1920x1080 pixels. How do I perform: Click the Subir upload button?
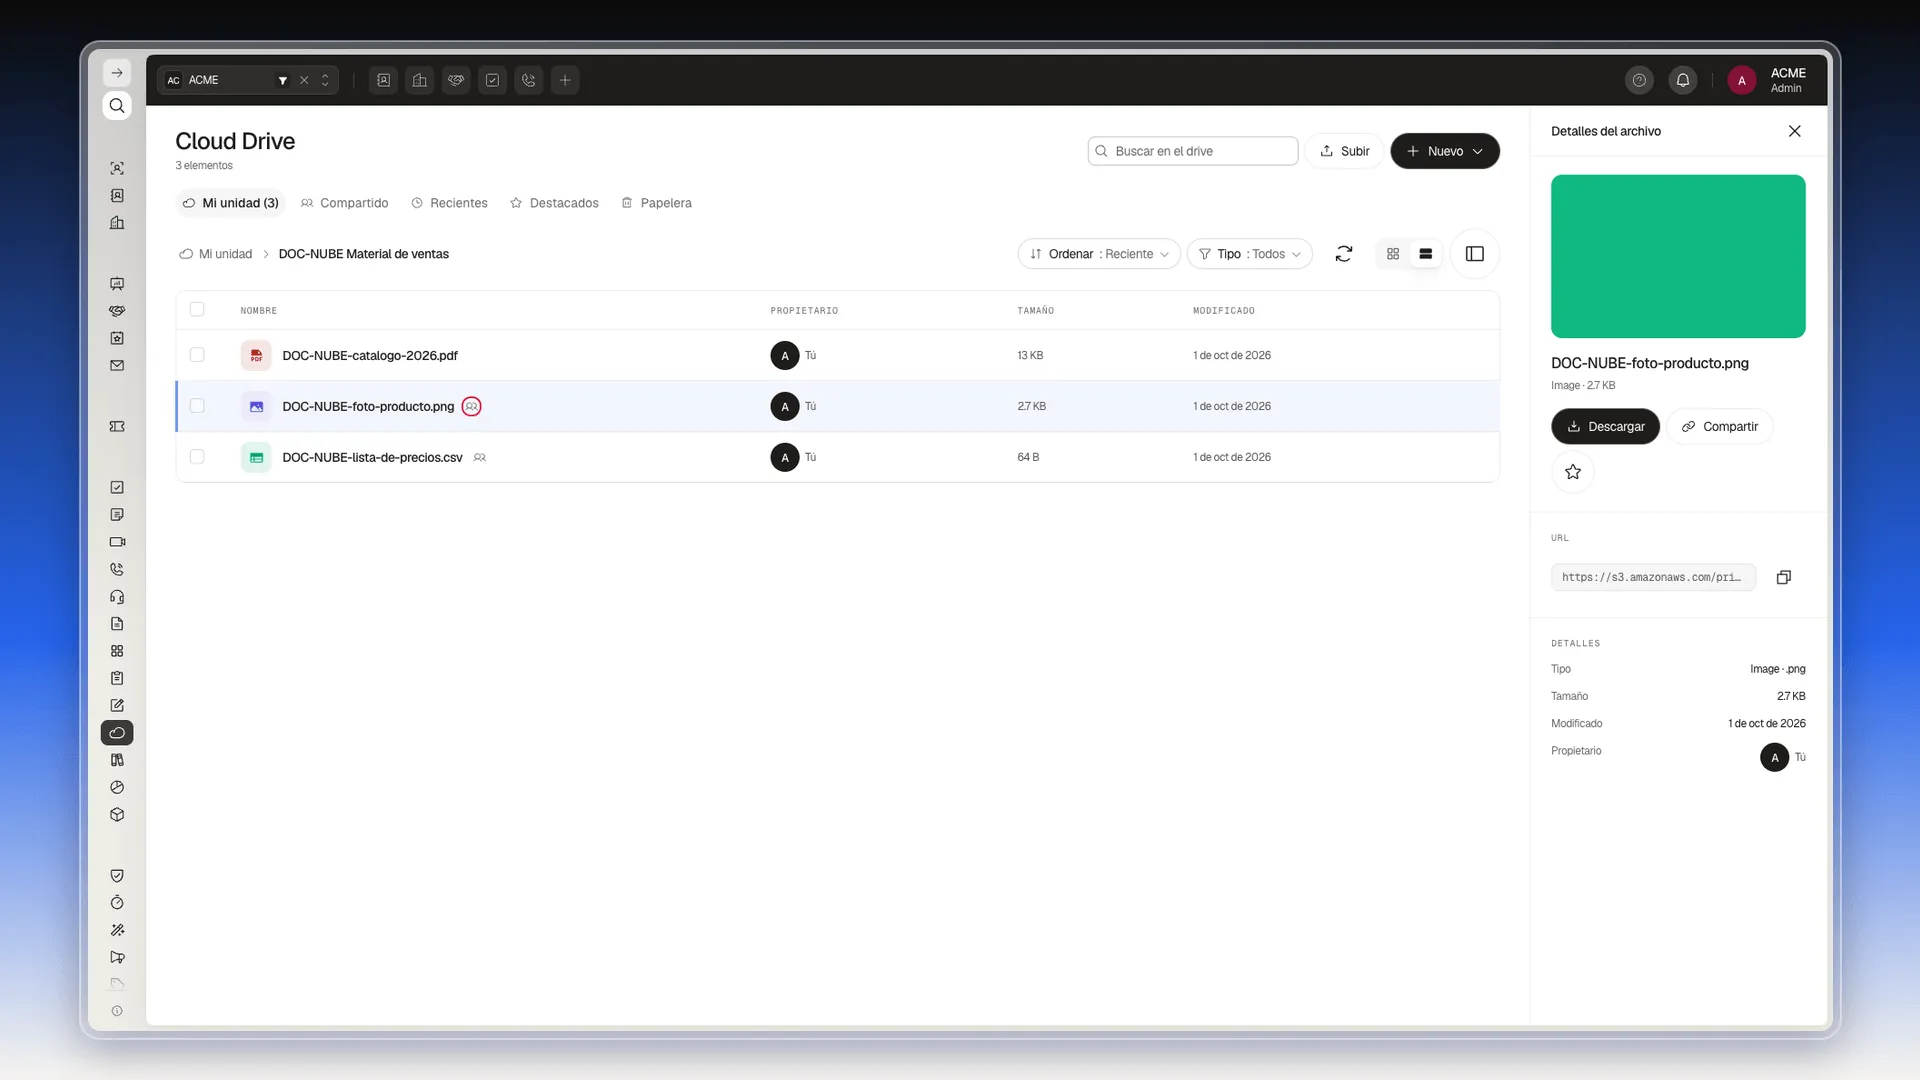1345,151
